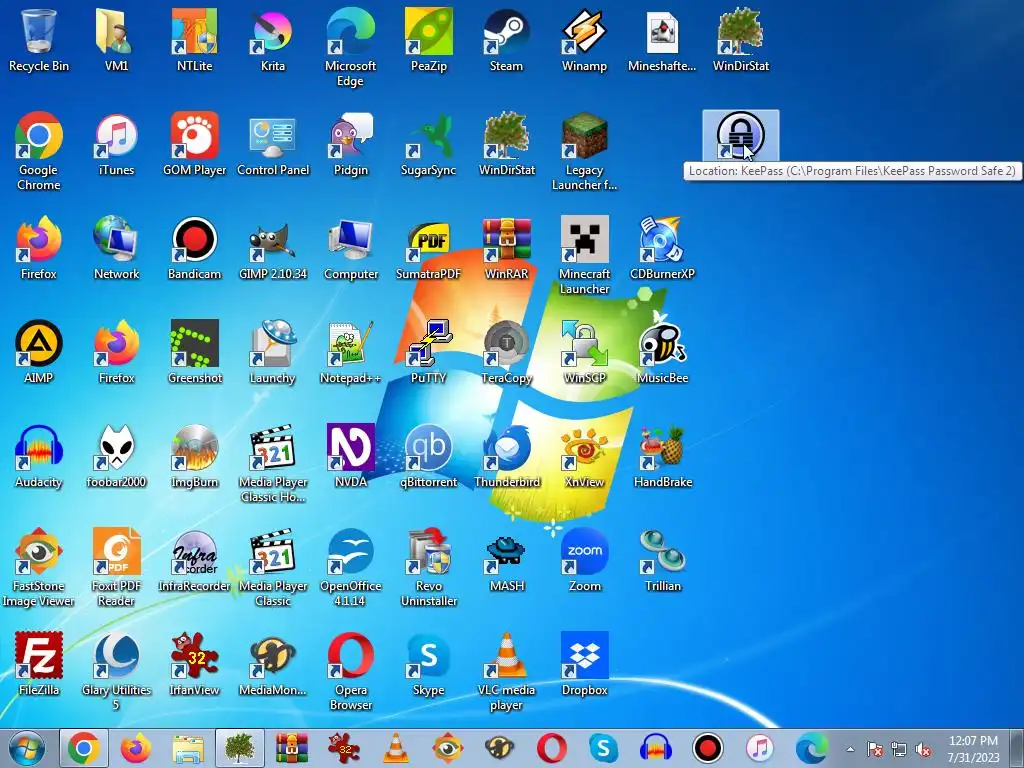1024x768 pixels.
Task: Click the Zoom desktop shortcut
Action: [x=584, y=560]
